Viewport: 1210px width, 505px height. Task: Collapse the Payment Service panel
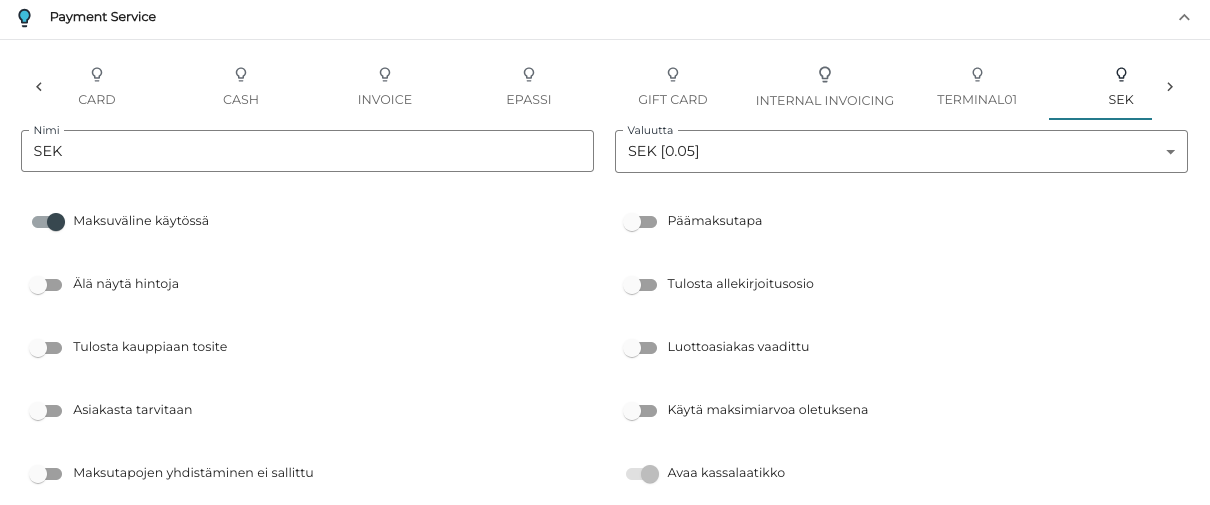pos(1184,17)
